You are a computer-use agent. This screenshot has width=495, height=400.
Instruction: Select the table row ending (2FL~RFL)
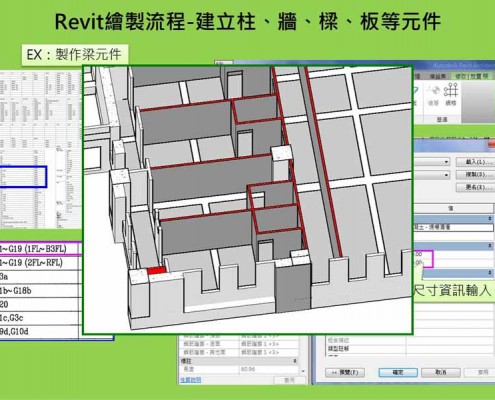[40, 263]
